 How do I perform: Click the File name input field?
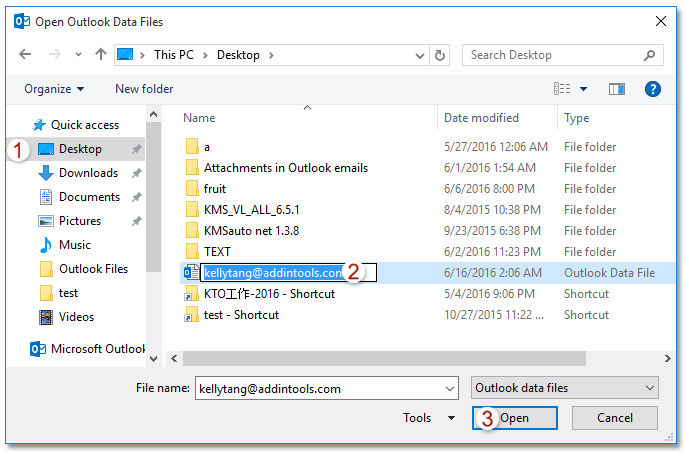(326, 388)
